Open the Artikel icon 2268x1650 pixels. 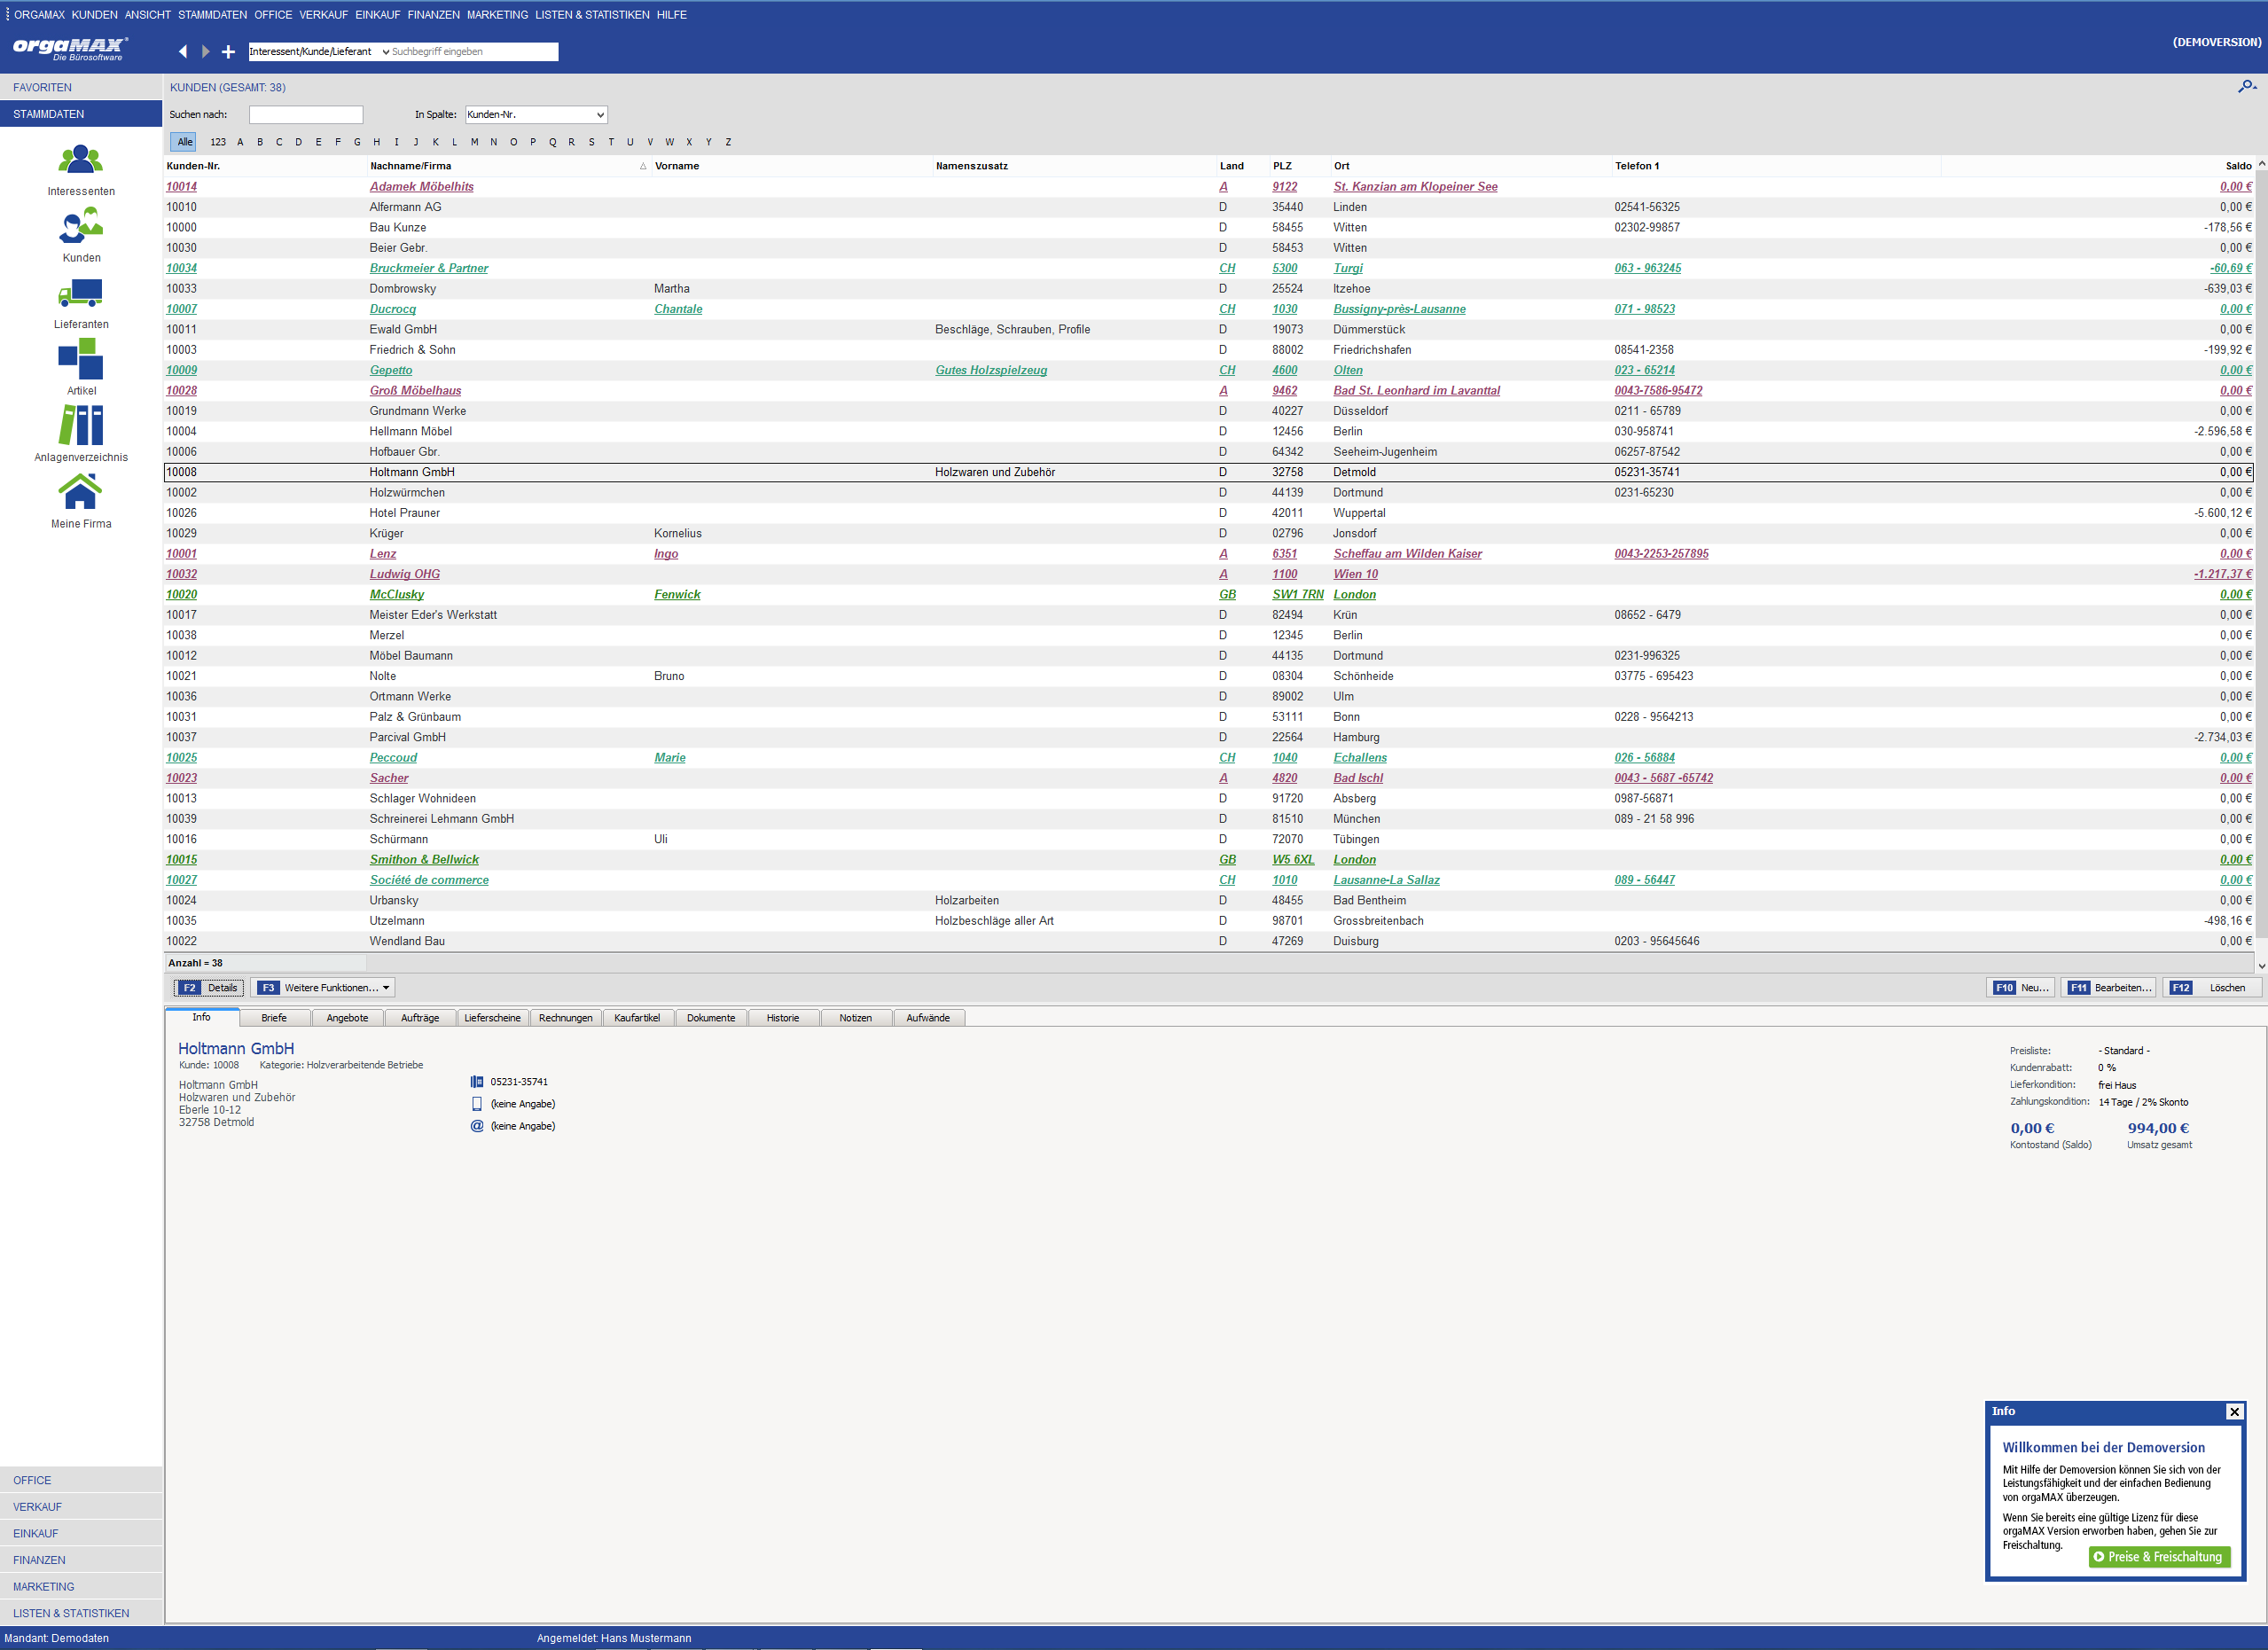(81, 359)
